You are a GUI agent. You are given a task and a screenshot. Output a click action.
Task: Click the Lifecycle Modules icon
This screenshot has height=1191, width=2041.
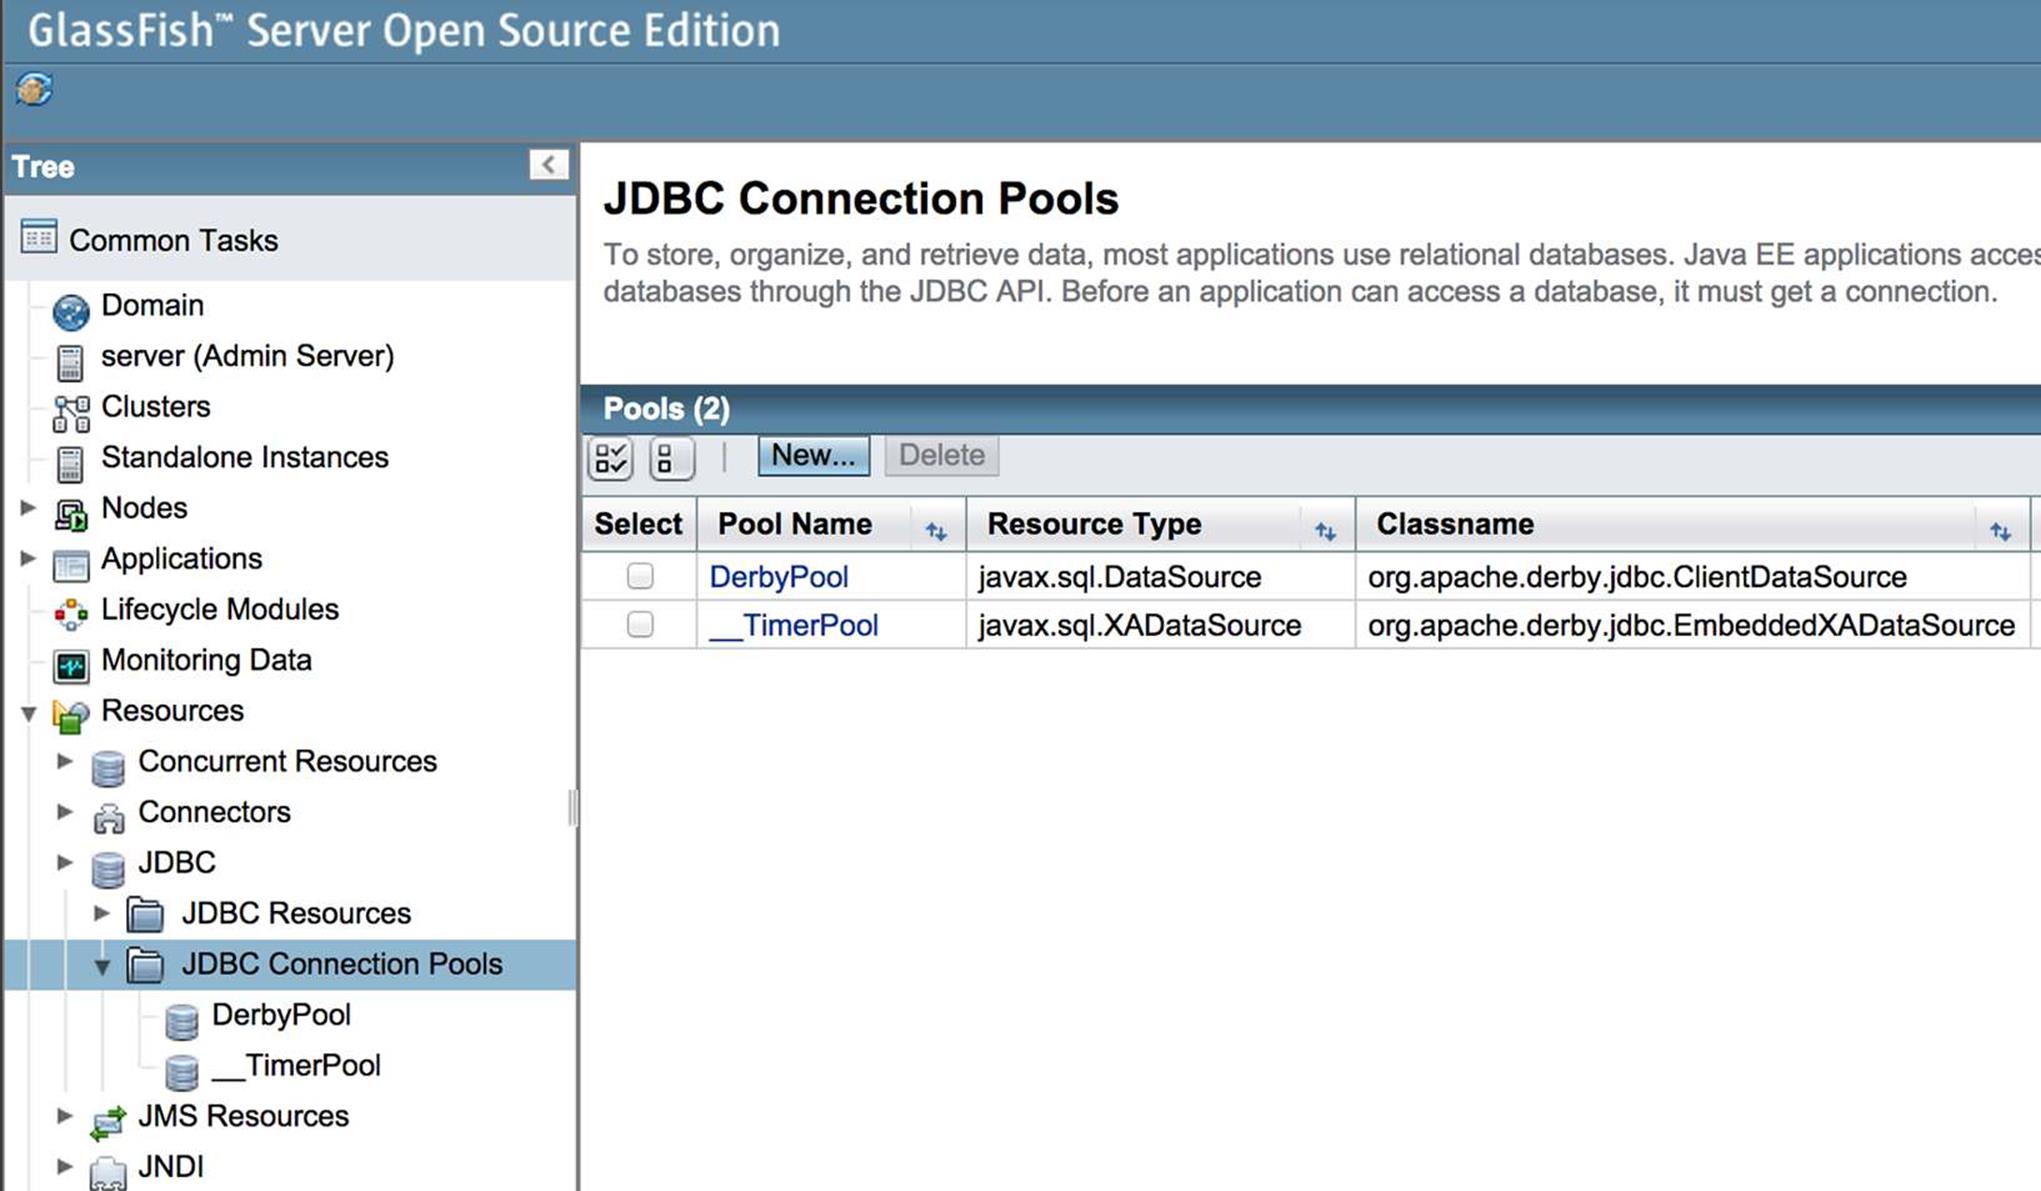tap(71, 615)
